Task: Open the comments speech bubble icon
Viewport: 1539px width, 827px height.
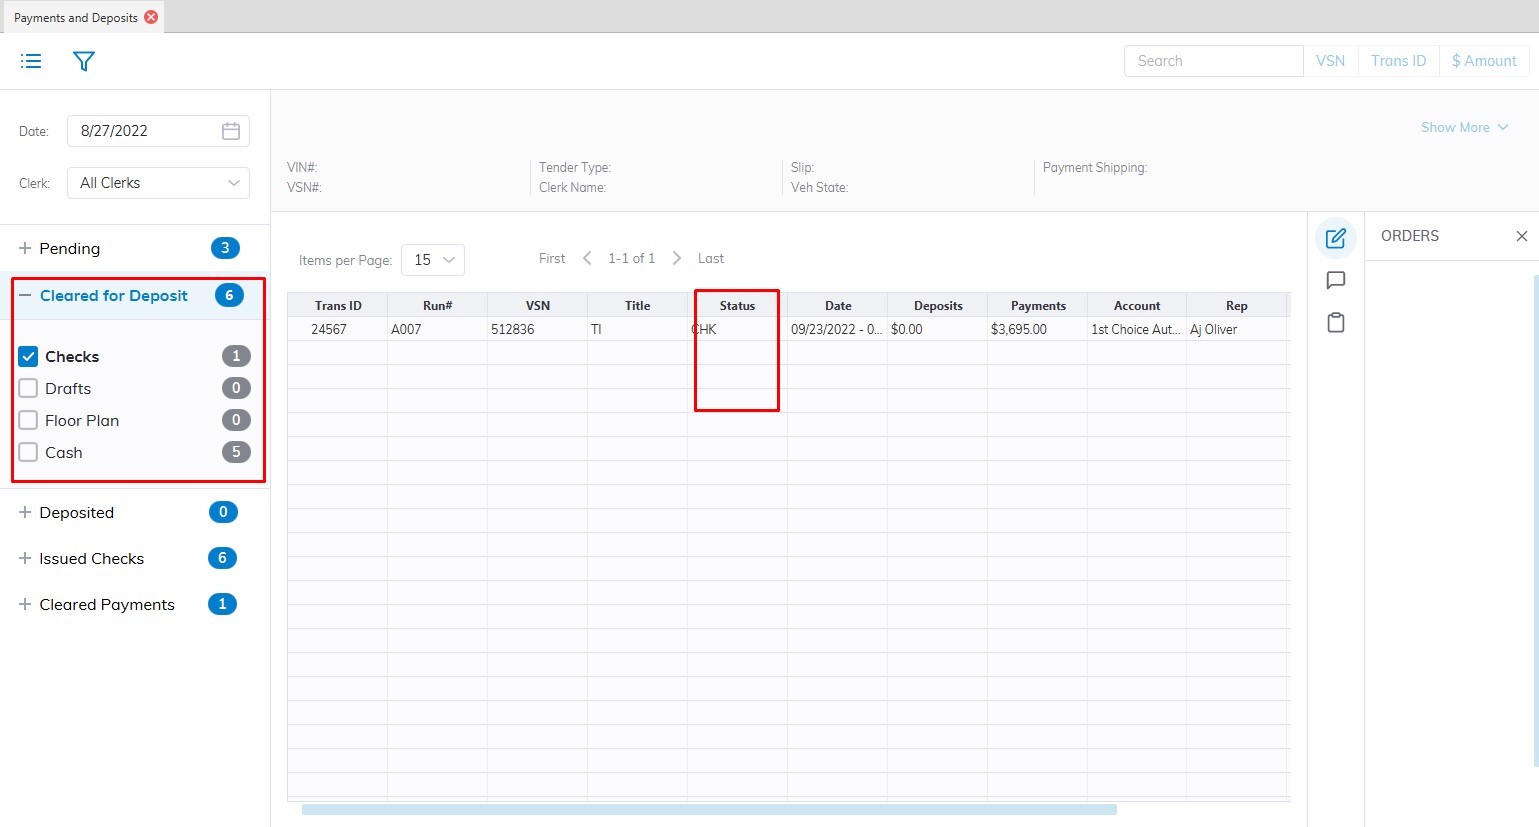Action: point(1335,280)
